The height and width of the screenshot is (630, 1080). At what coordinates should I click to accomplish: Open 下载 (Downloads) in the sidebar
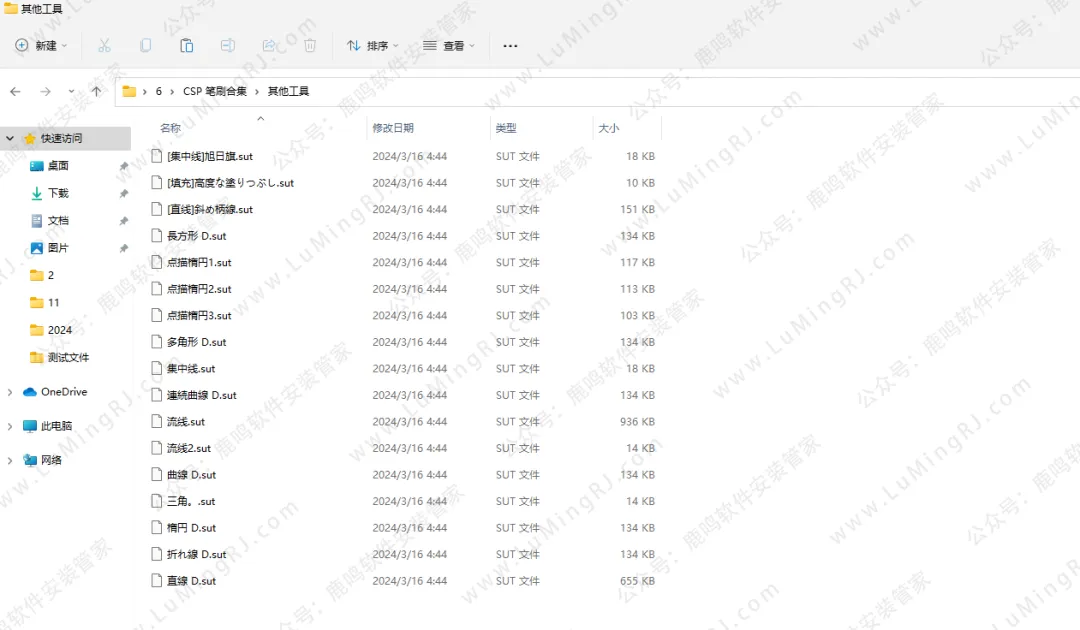coord(58,193)
